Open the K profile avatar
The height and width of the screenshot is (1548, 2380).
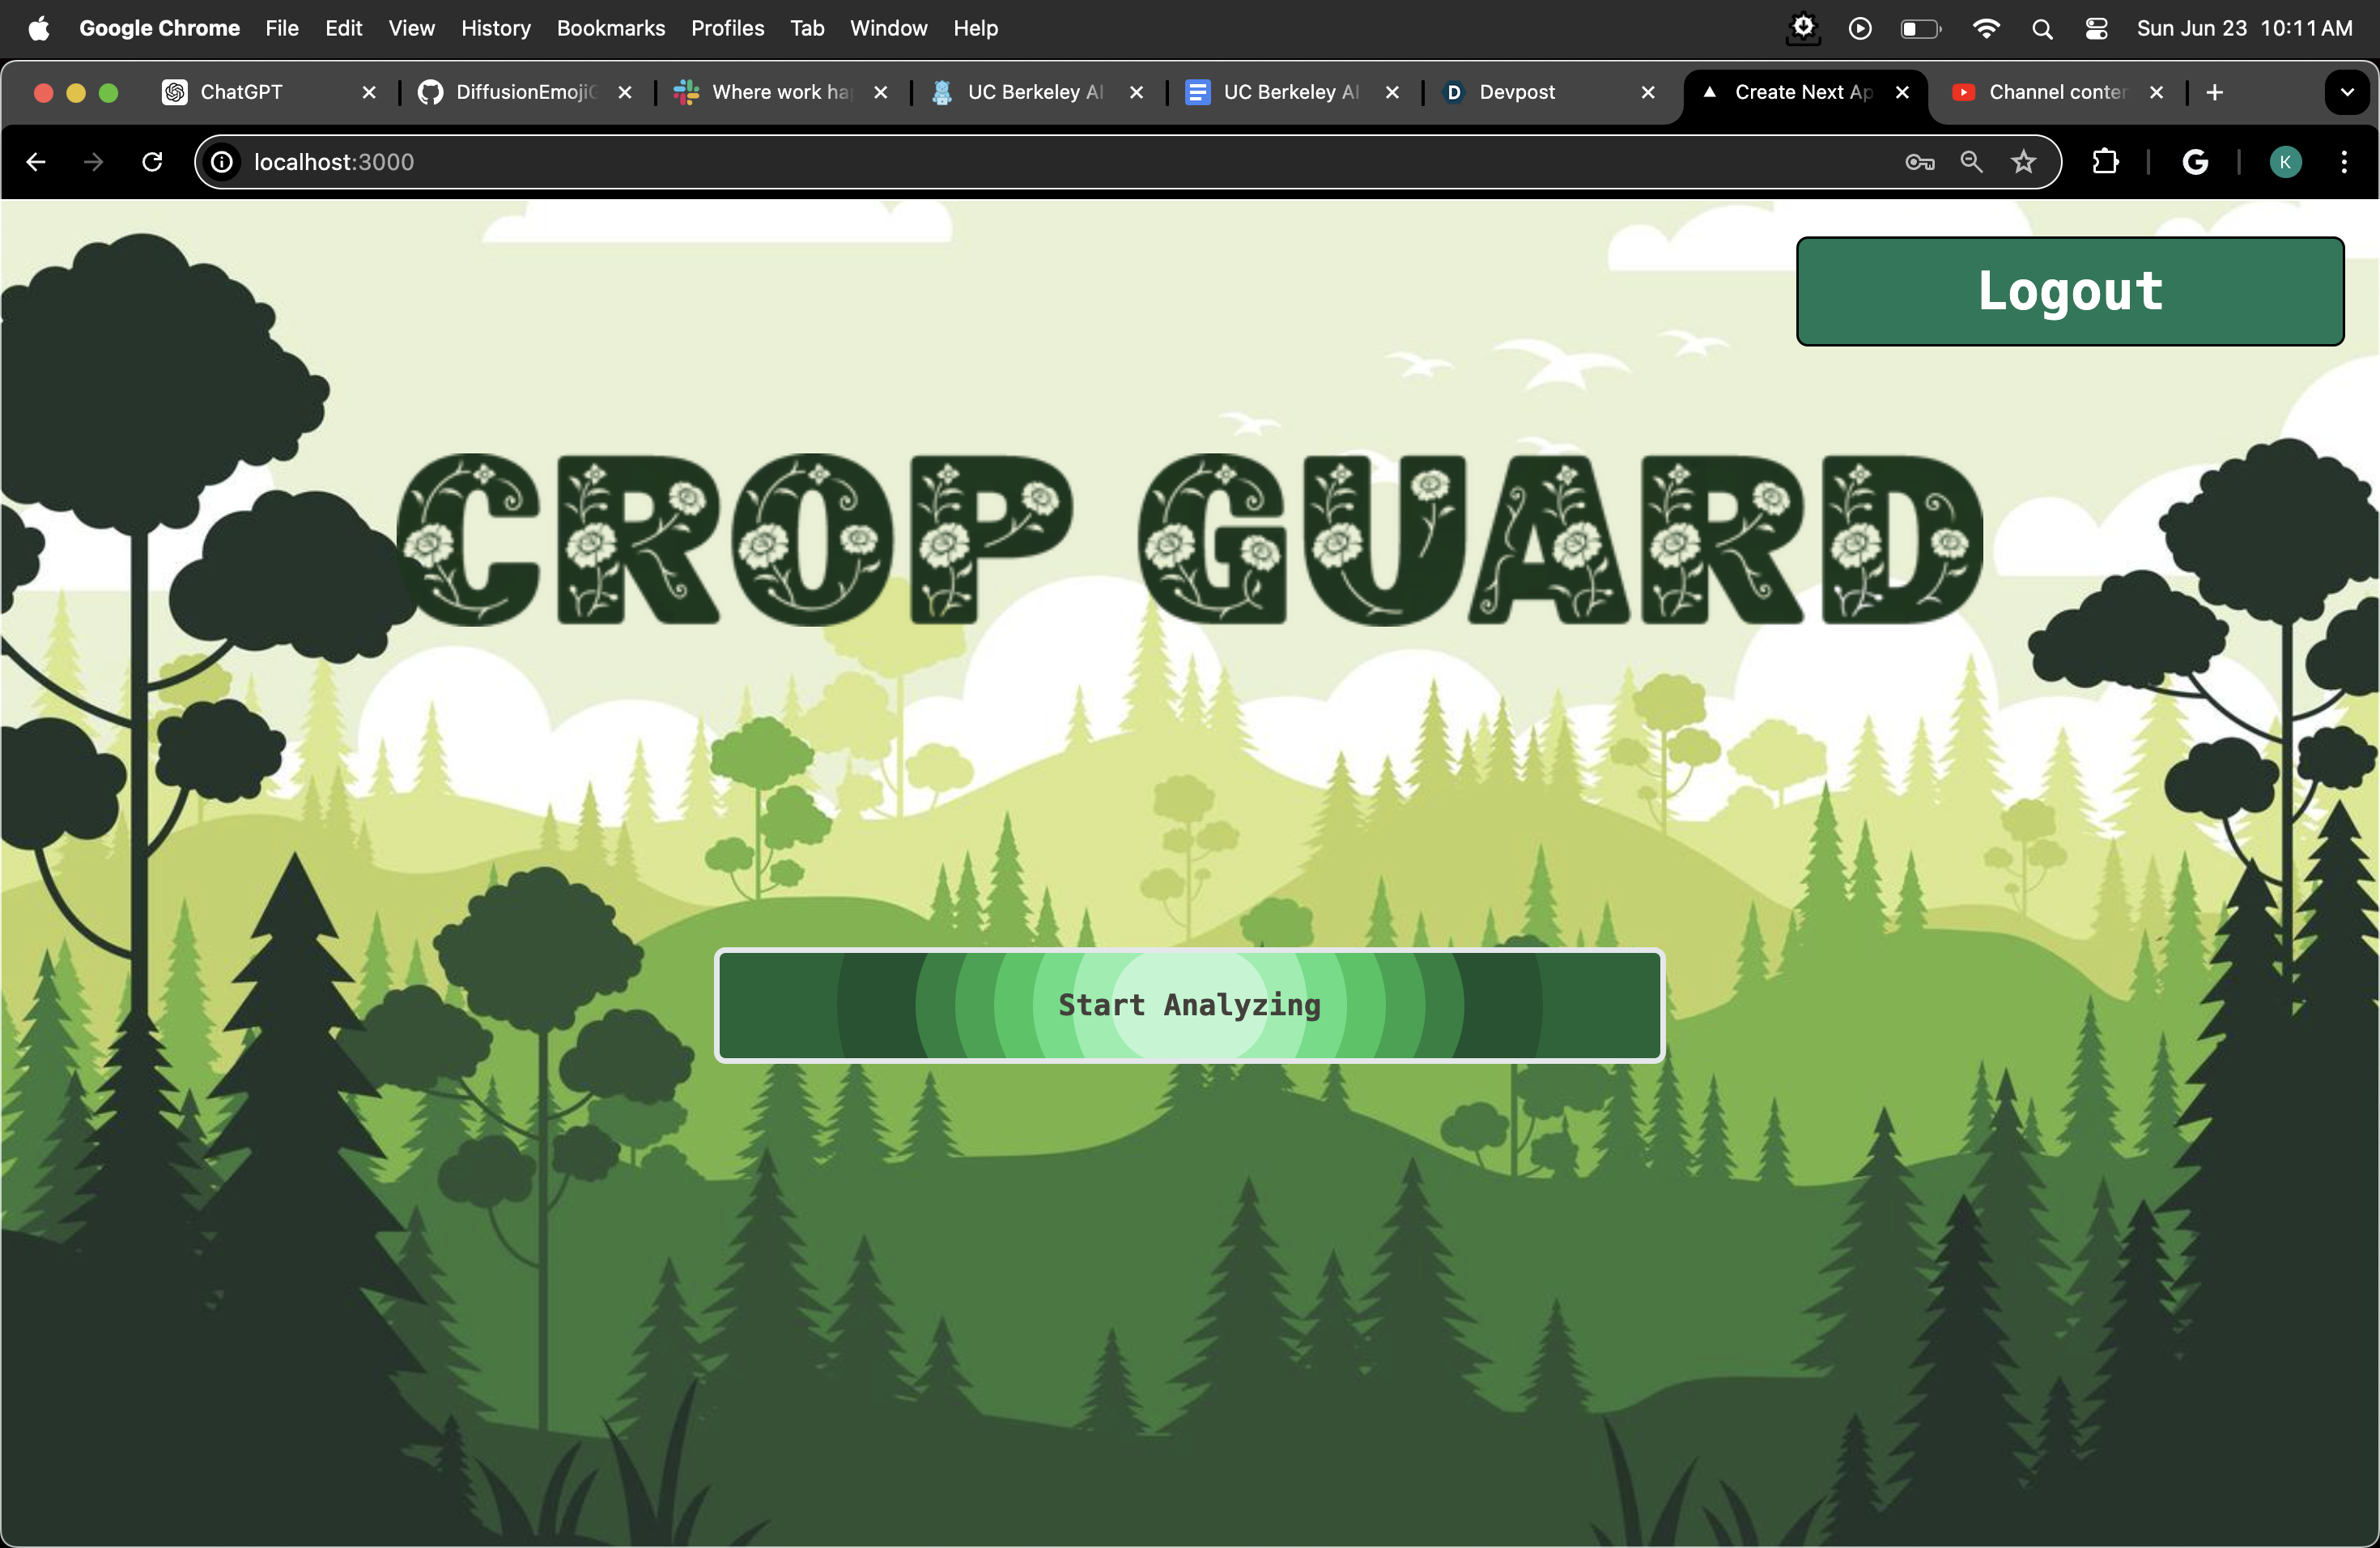tap(2284, 162)
